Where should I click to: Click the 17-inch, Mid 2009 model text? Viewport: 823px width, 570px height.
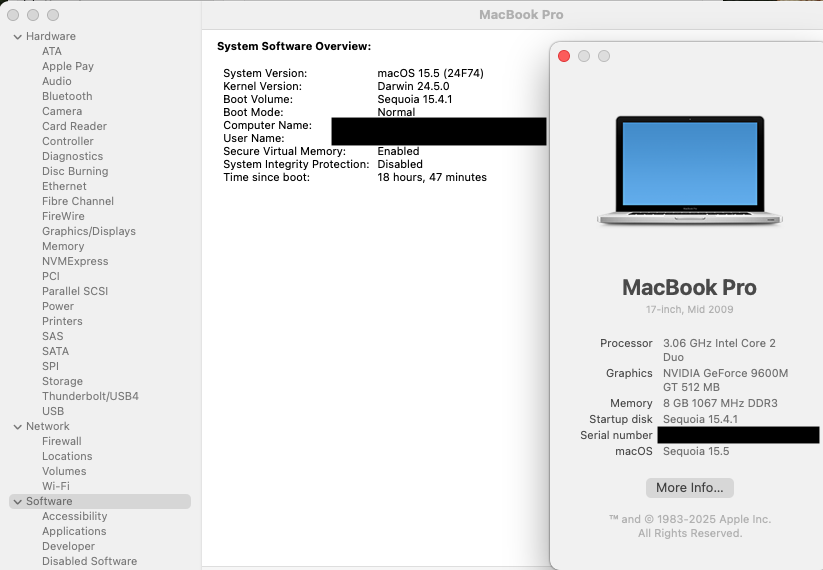point(689,310)
